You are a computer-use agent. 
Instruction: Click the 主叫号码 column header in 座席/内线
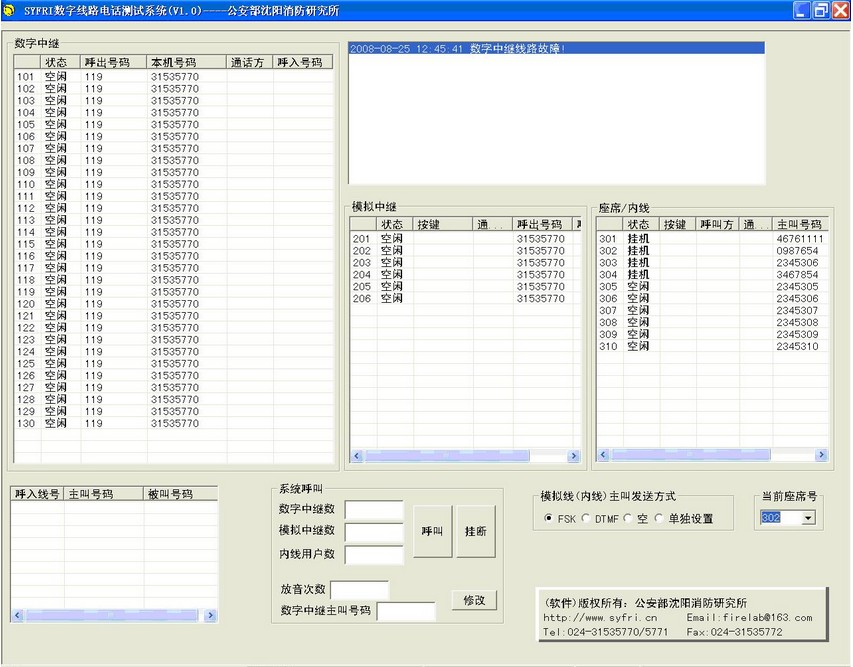click(x=800, y=224)
